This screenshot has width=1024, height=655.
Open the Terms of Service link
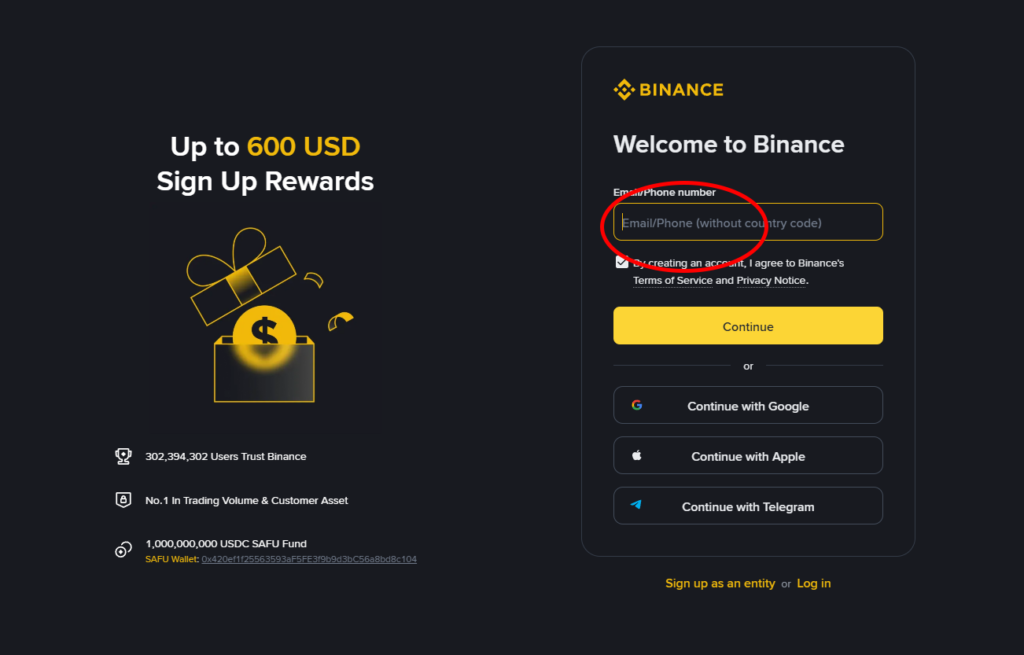coord(673,281)
